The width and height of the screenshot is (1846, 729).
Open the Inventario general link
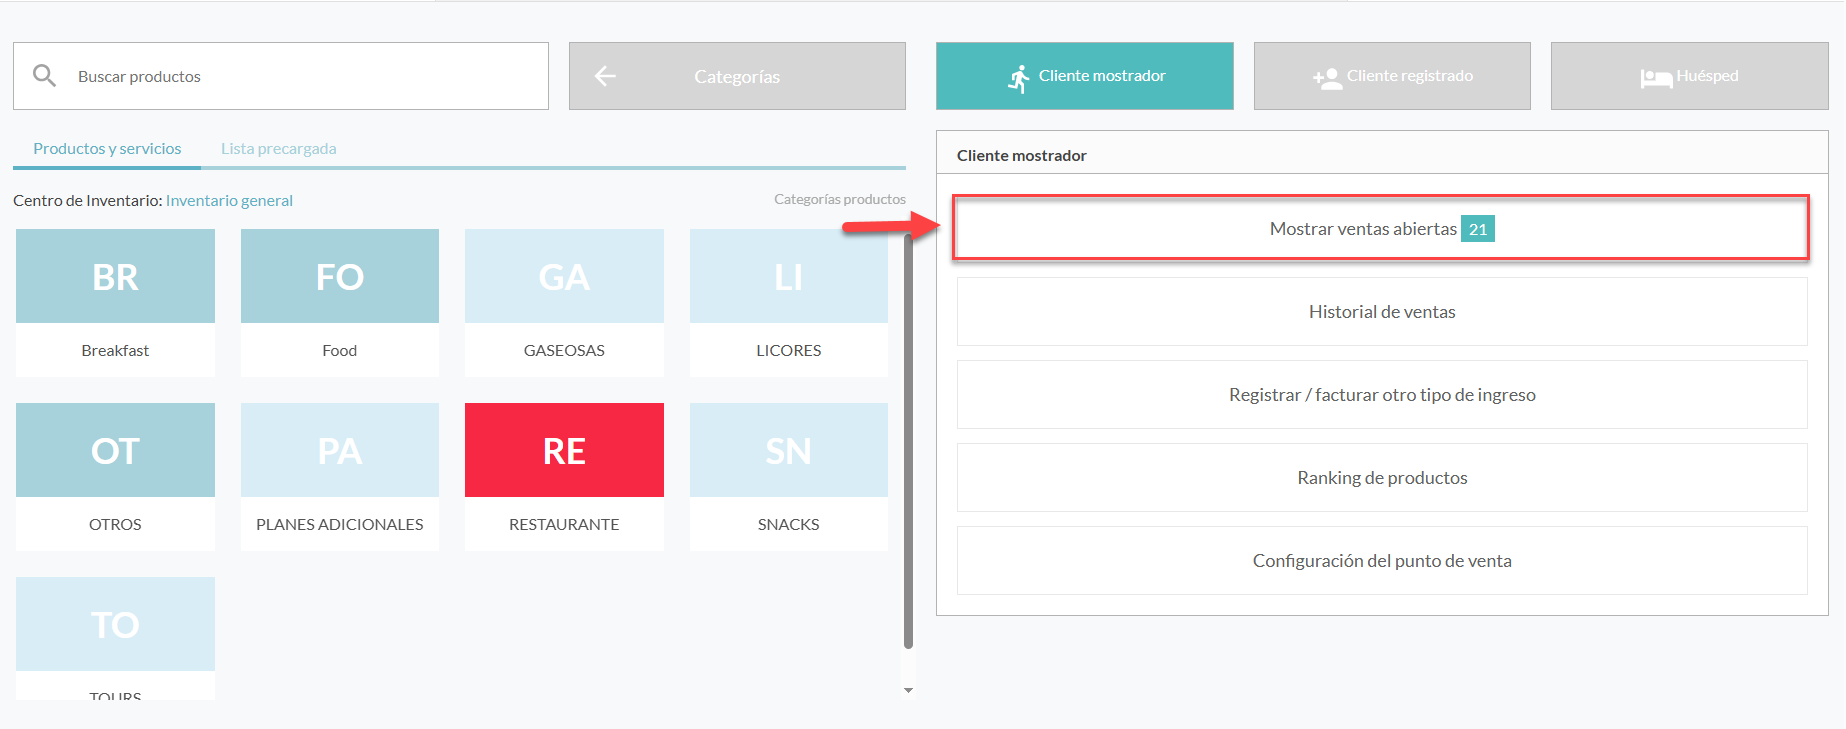229,201
